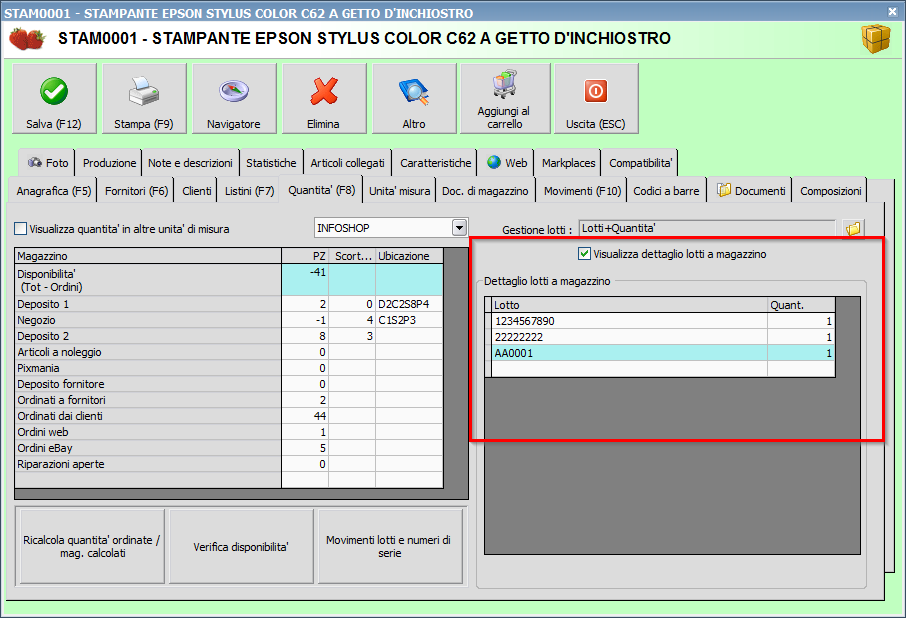
Task: Open the Codici a barre tab
Action: coord(666,191)
